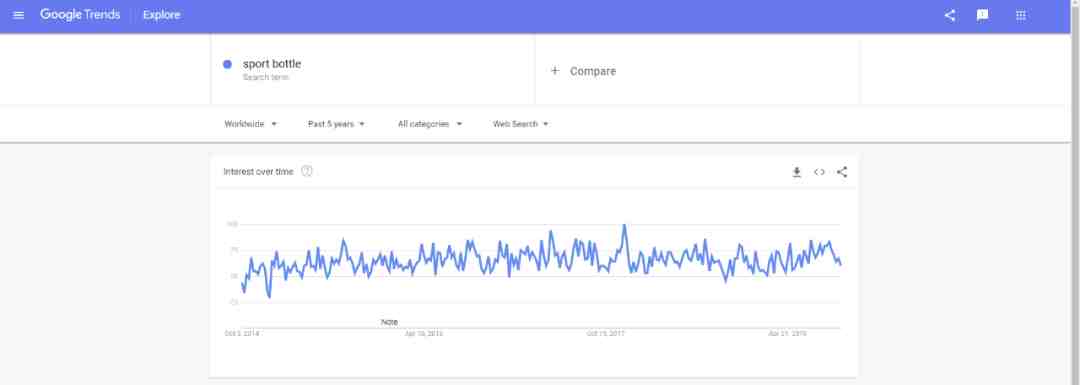1080x385 pixels.
Task: Expand the All categories dropdown
Action: coord(430,124)
